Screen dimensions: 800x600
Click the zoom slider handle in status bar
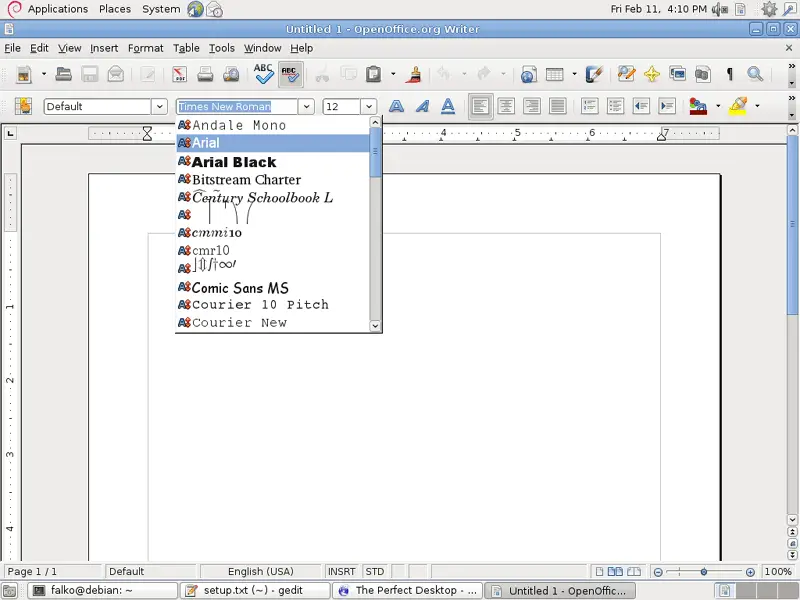pyautogui.click(x=704, y=572)
